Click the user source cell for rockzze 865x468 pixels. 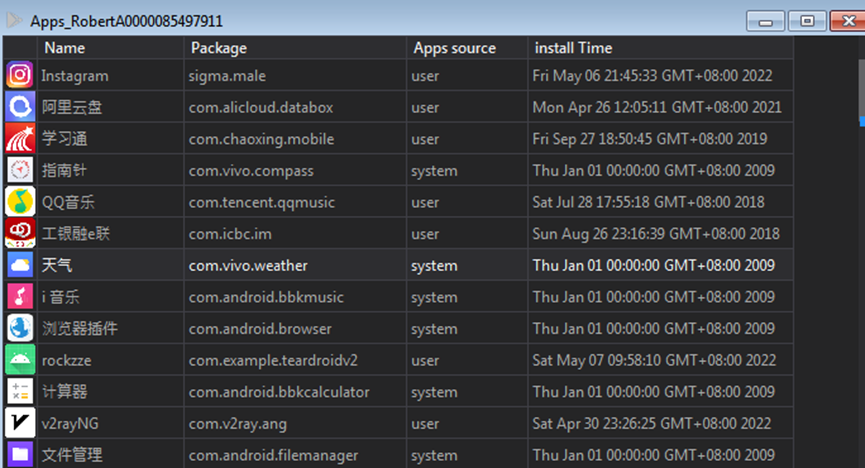[x=467, y=360]
